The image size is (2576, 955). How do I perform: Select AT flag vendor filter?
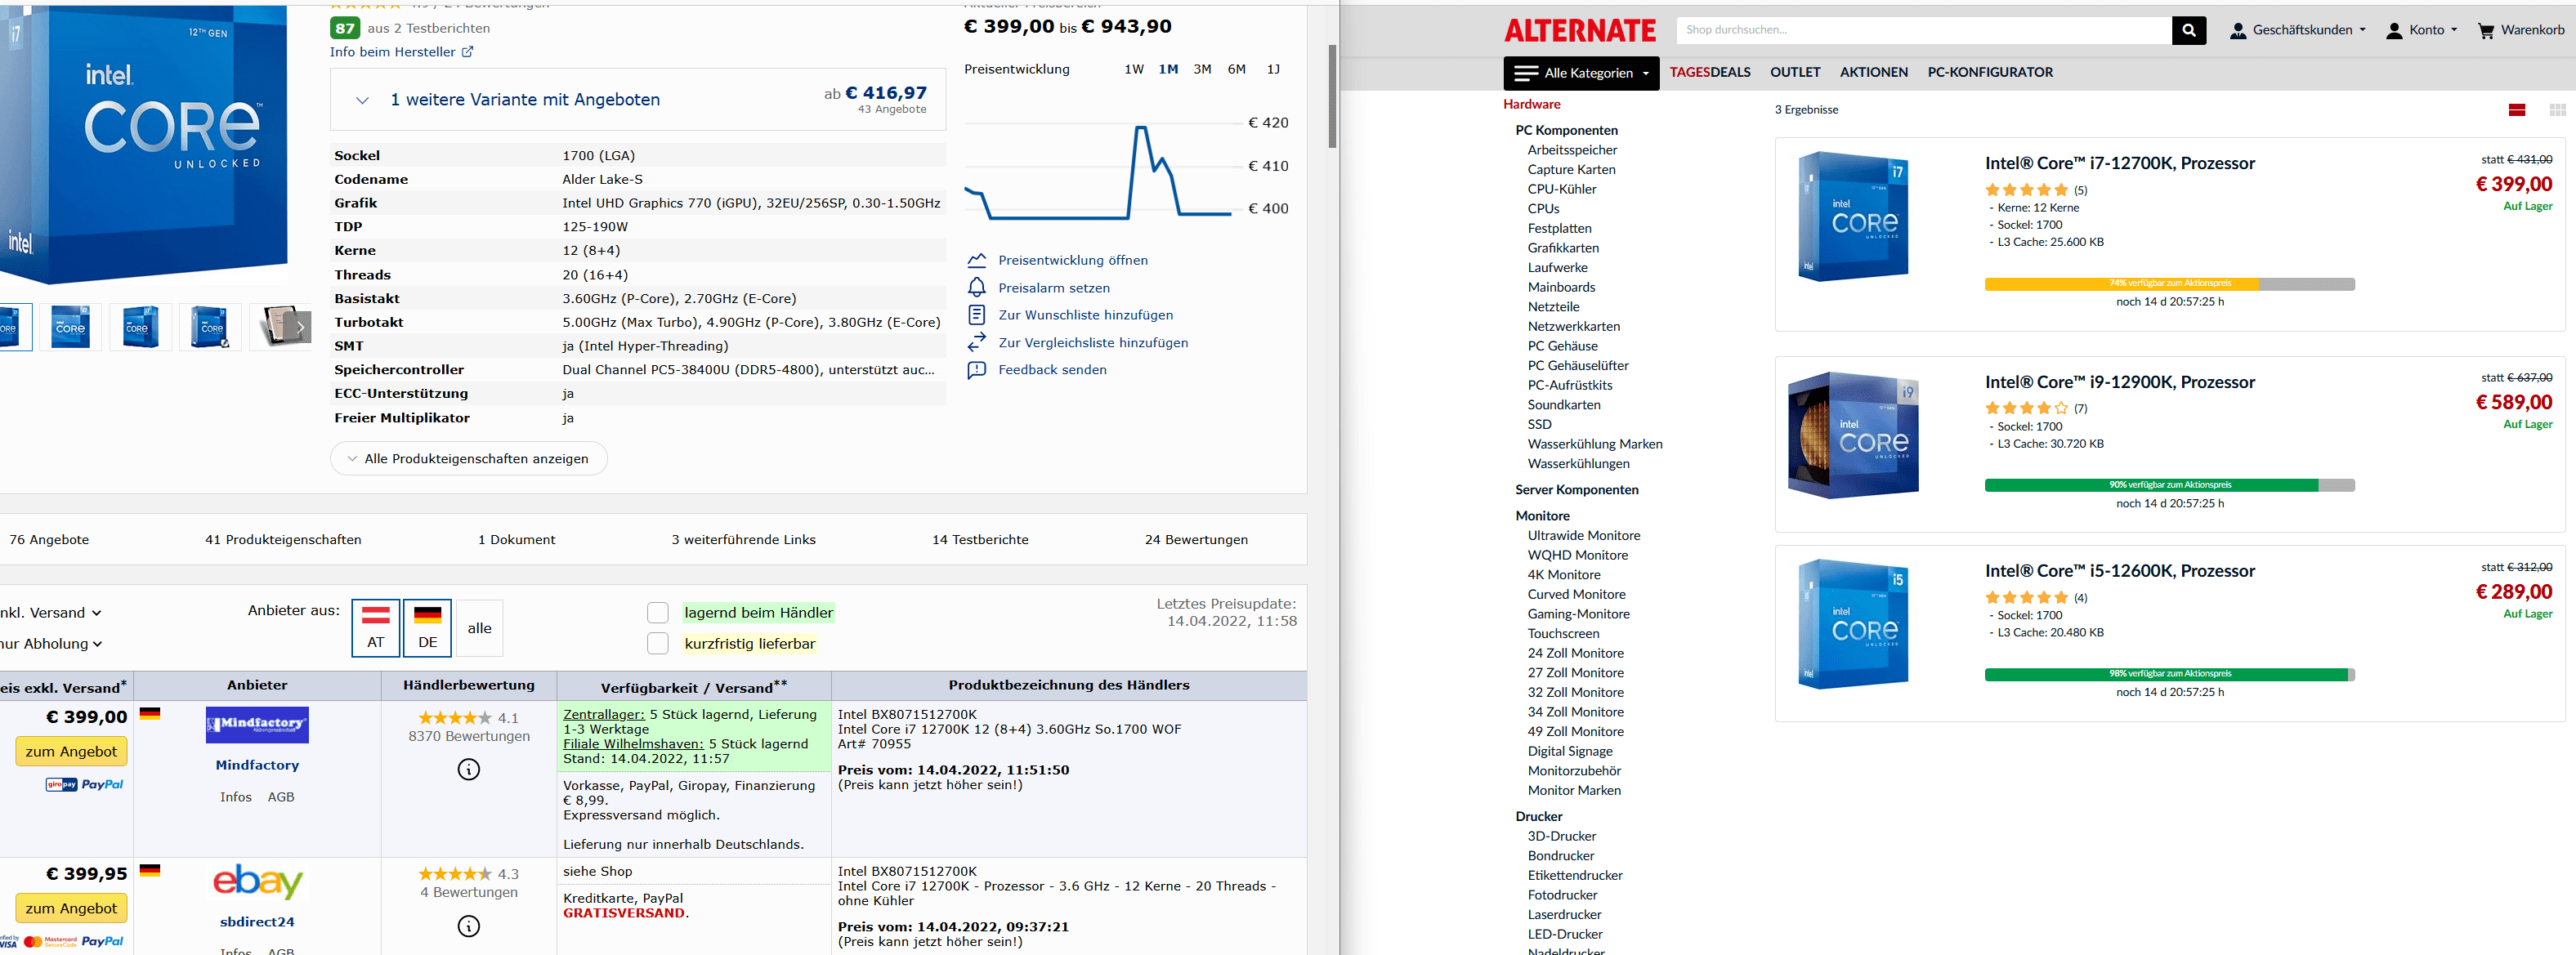coord(376,627)
